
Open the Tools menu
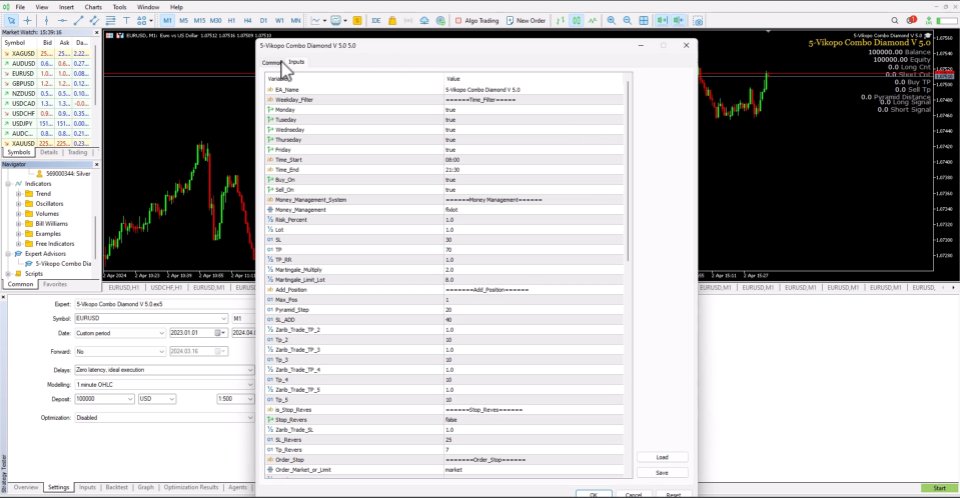119,7
